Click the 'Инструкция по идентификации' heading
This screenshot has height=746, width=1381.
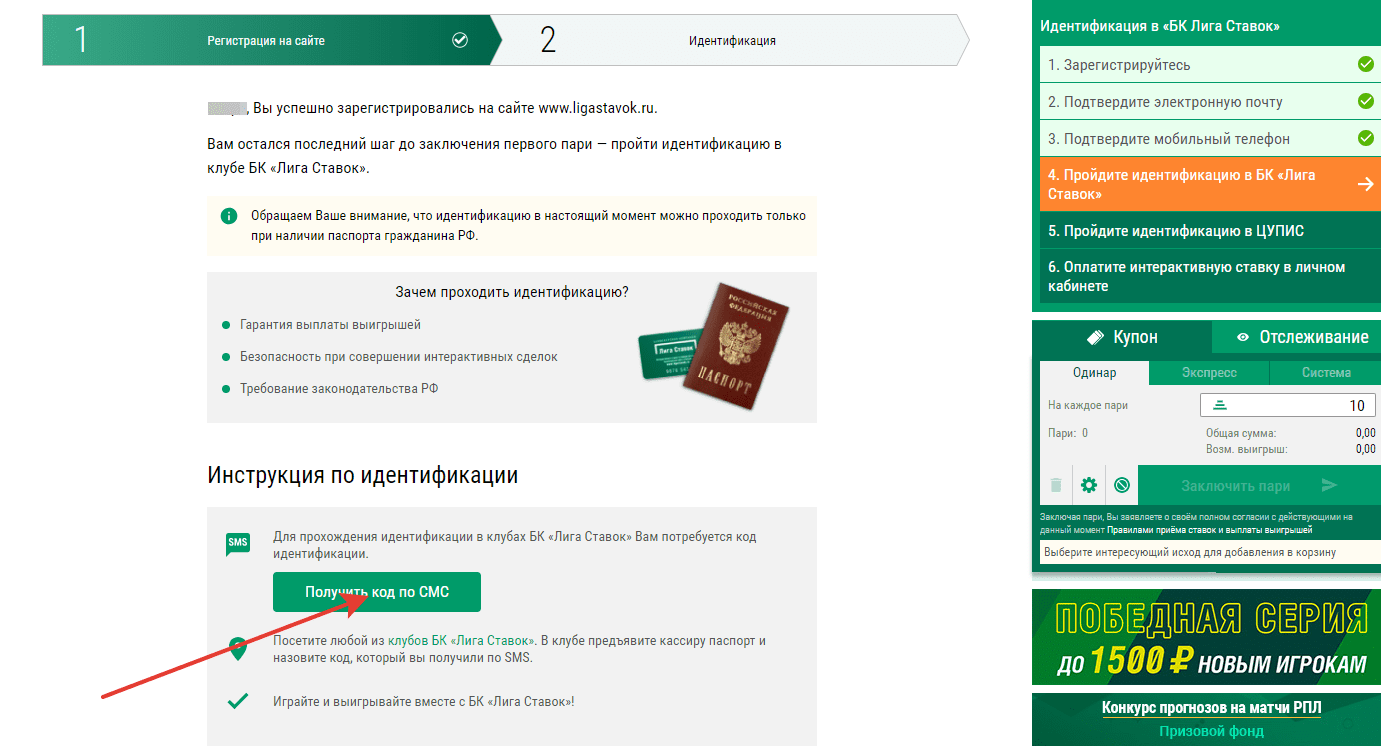pyautogui.click(x=363, y=475)
